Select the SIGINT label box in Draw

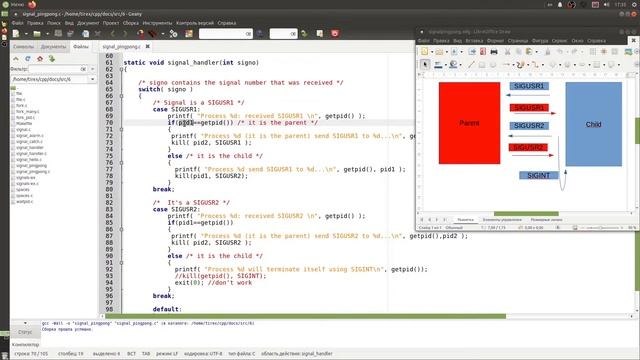[538, 176]
